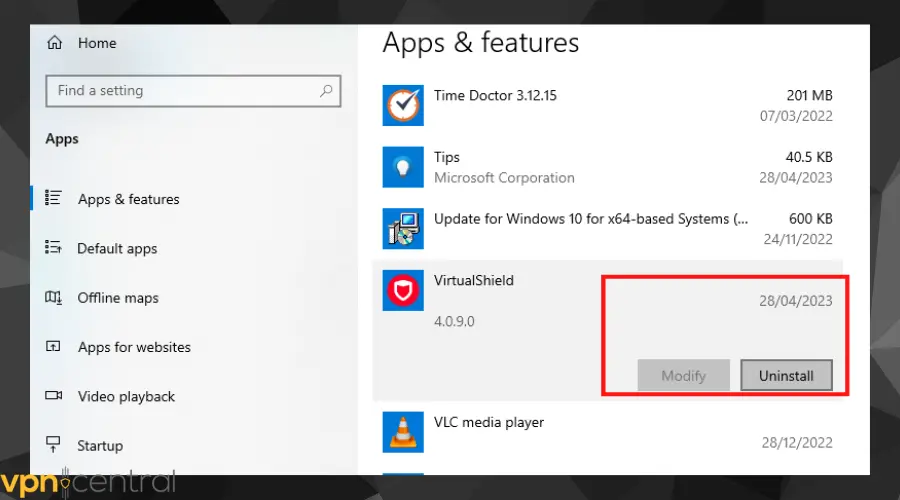Open the Apps & features section

coord(128,199)
